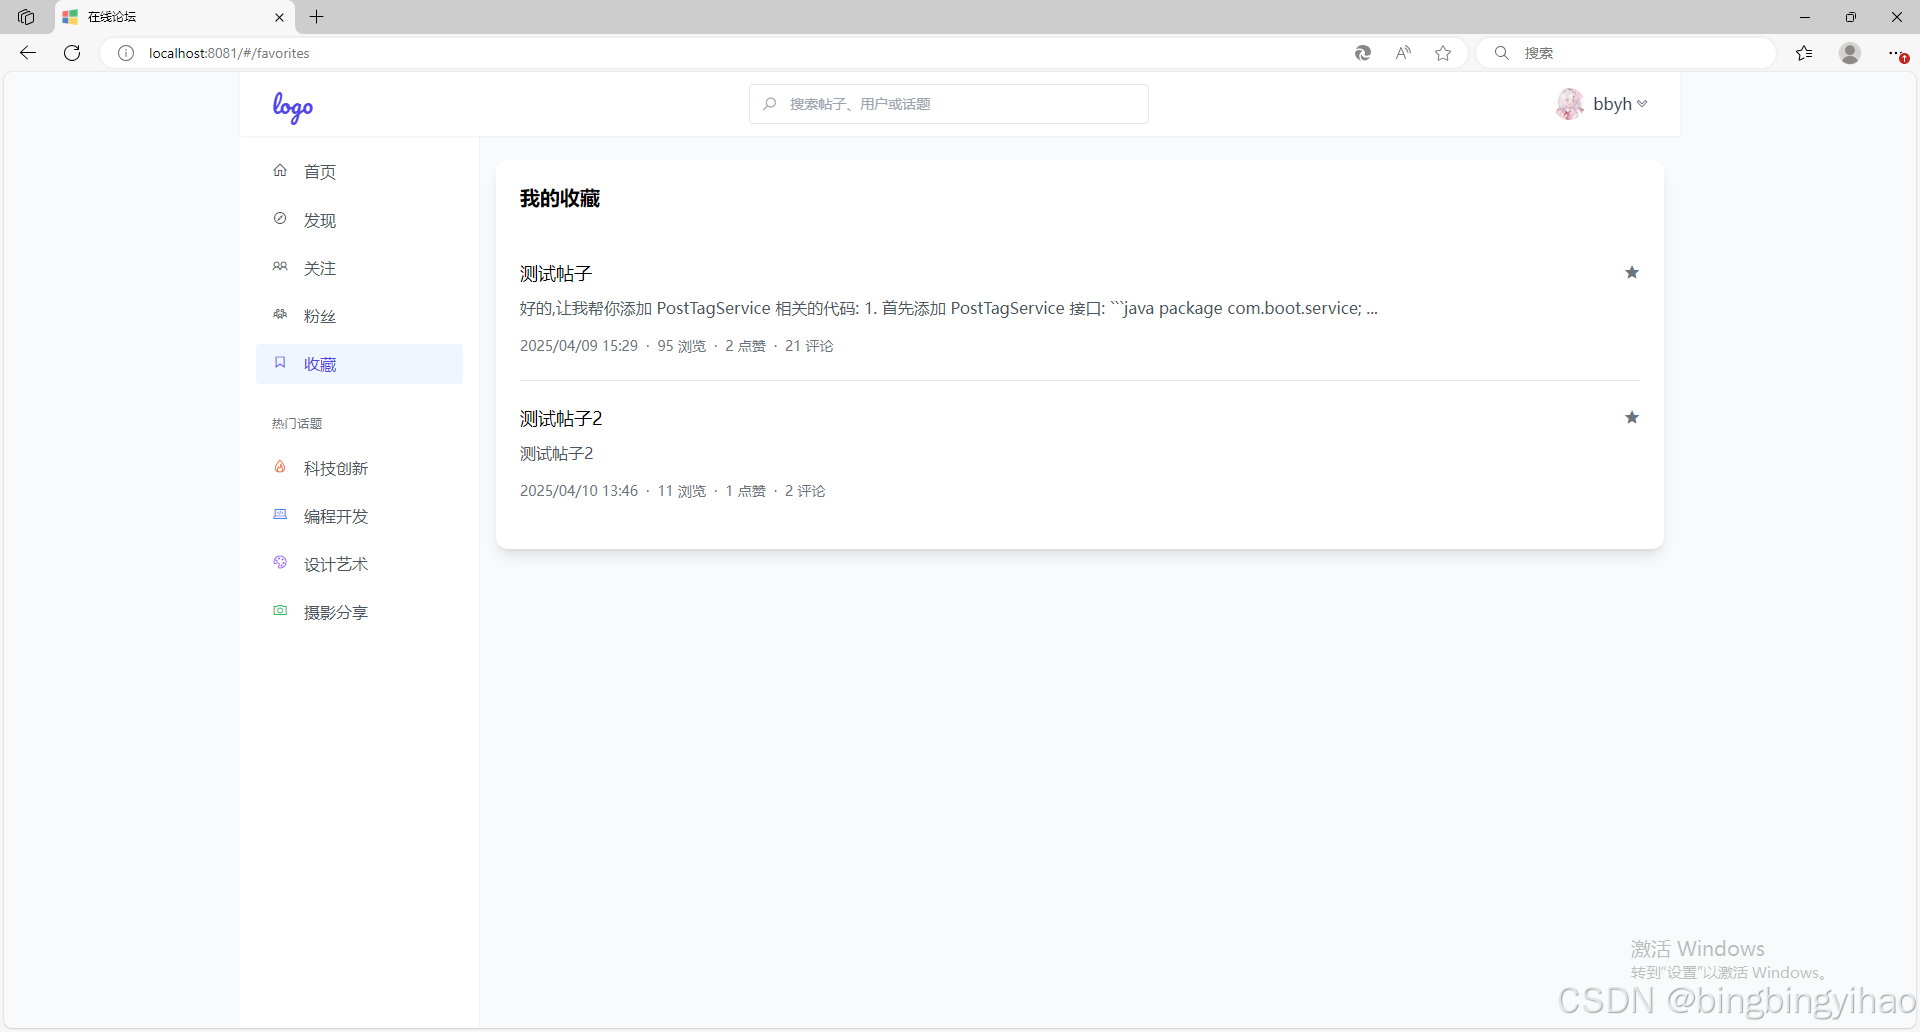Open the post titled 测试帖子2
1920x1032 pixels.
click(x=561, y=419)
